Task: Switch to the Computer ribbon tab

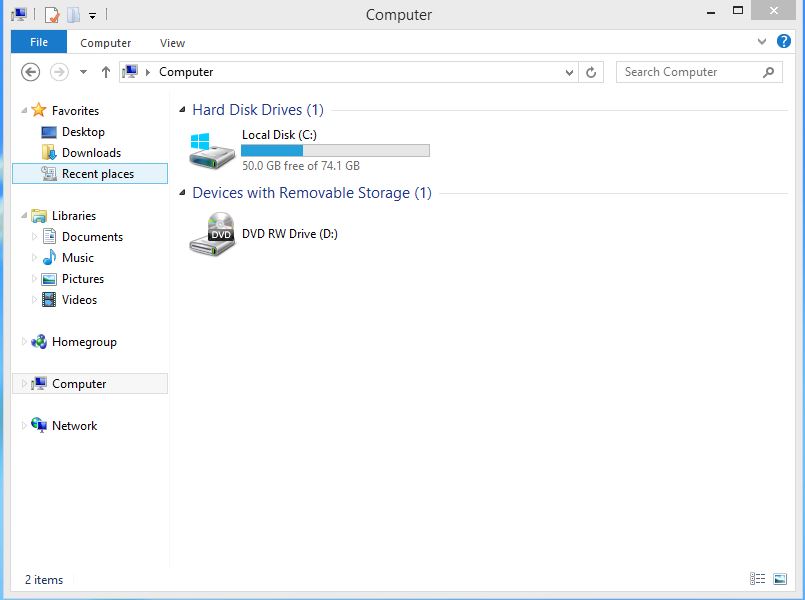Action: coord(105,43)
